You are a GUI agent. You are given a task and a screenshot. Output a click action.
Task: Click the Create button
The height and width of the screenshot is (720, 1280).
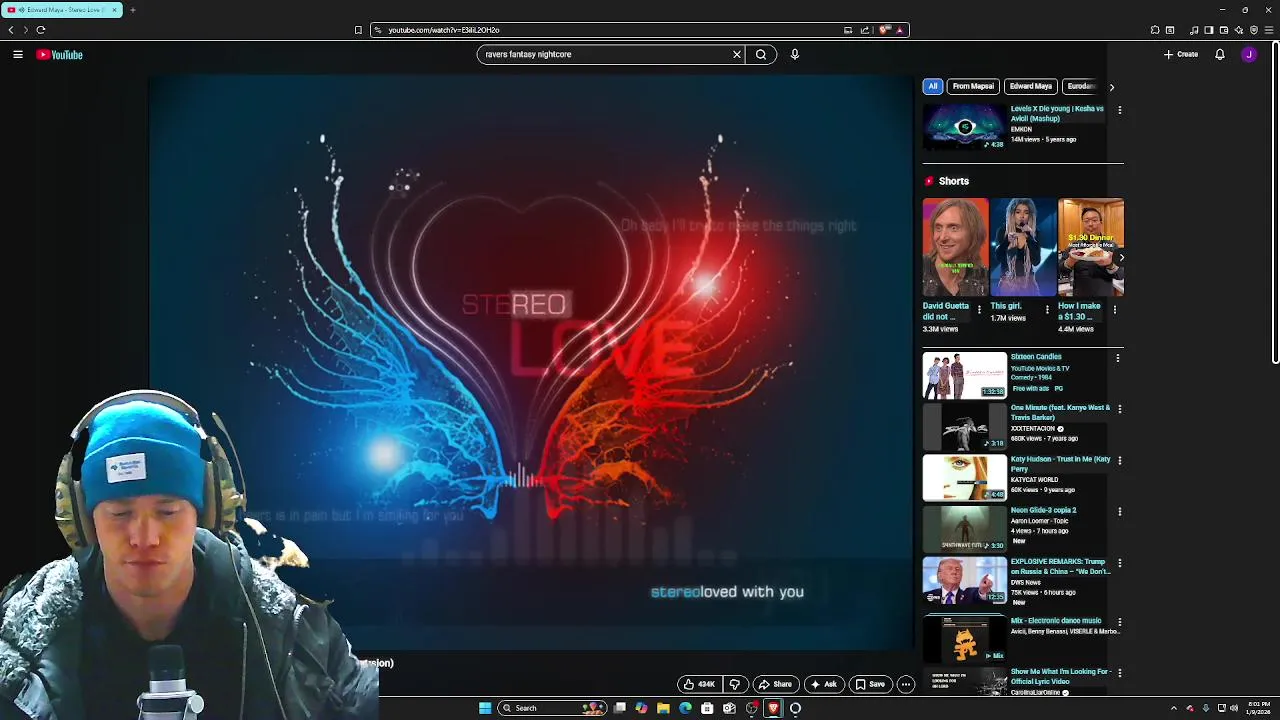pos(1181,55)
